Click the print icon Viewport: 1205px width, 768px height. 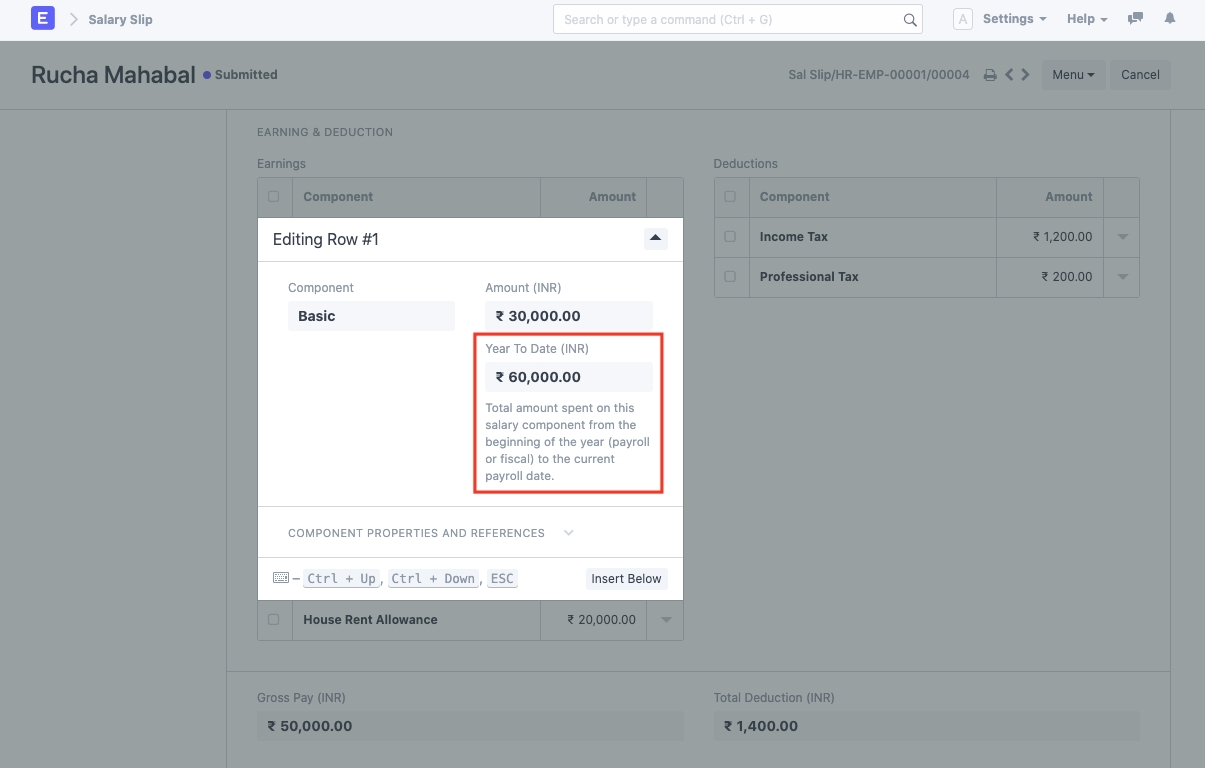pos(989,75)
